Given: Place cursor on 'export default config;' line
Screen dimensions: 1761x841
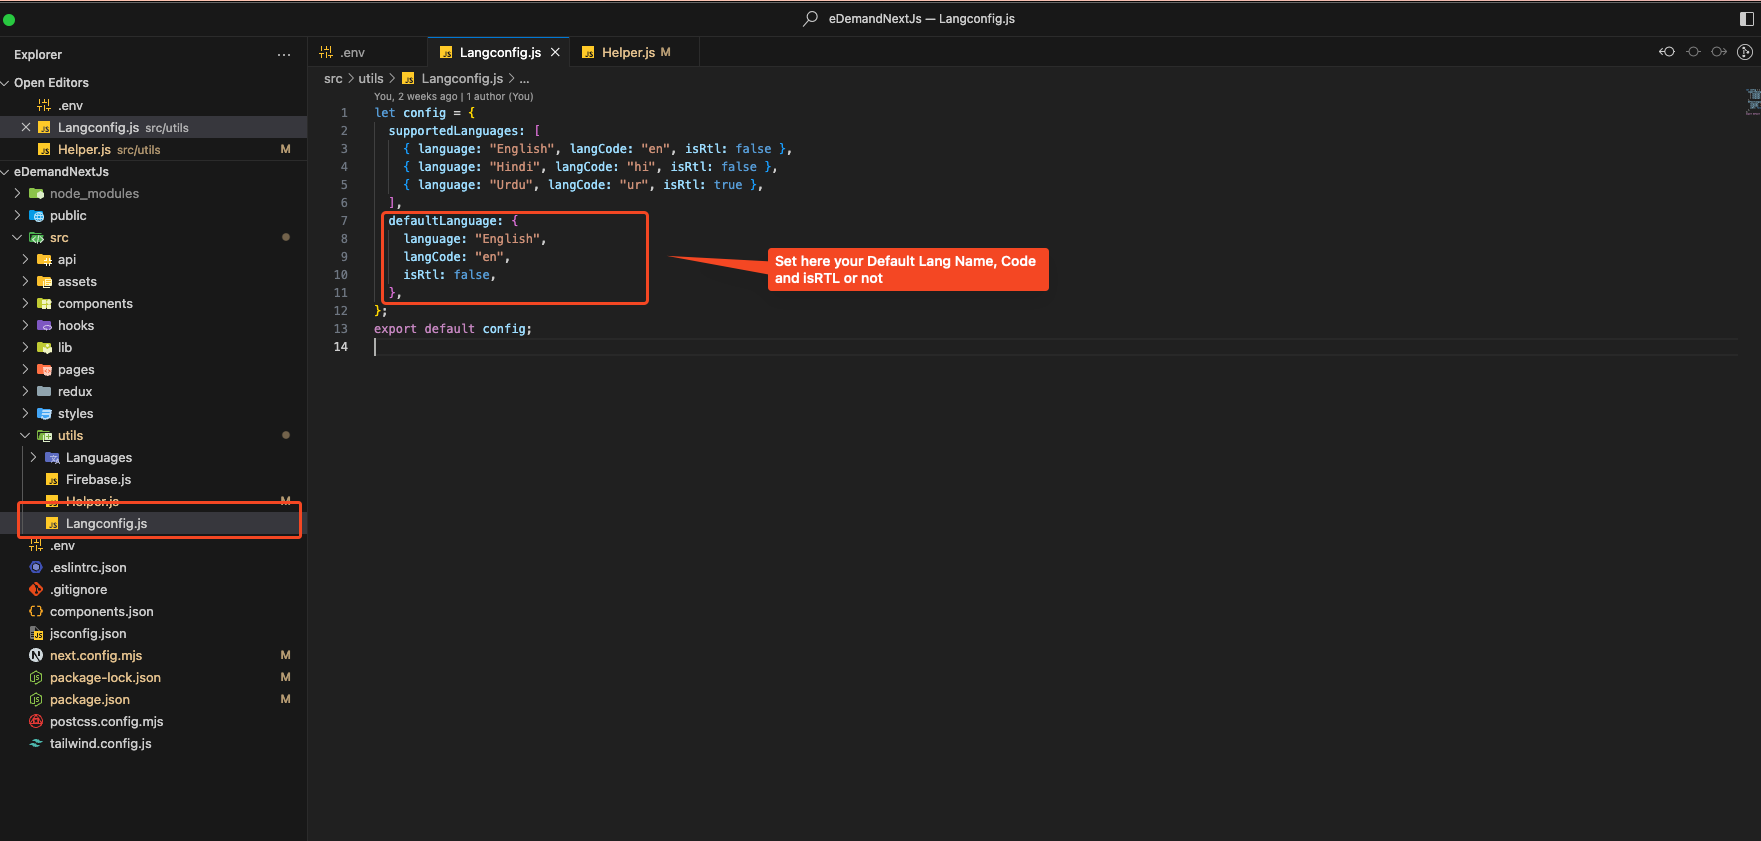Looking at the screenshot, I should click(x=453, y=329).
